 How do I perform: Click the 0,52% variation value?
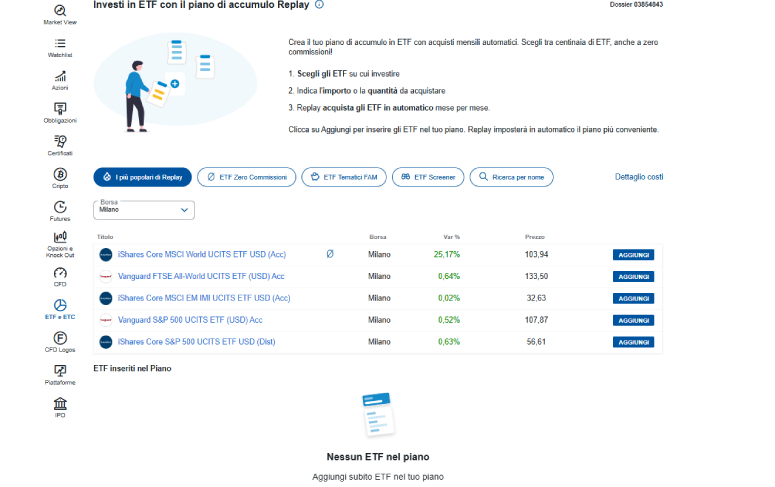pyautogui.click(x=449, y=320)
